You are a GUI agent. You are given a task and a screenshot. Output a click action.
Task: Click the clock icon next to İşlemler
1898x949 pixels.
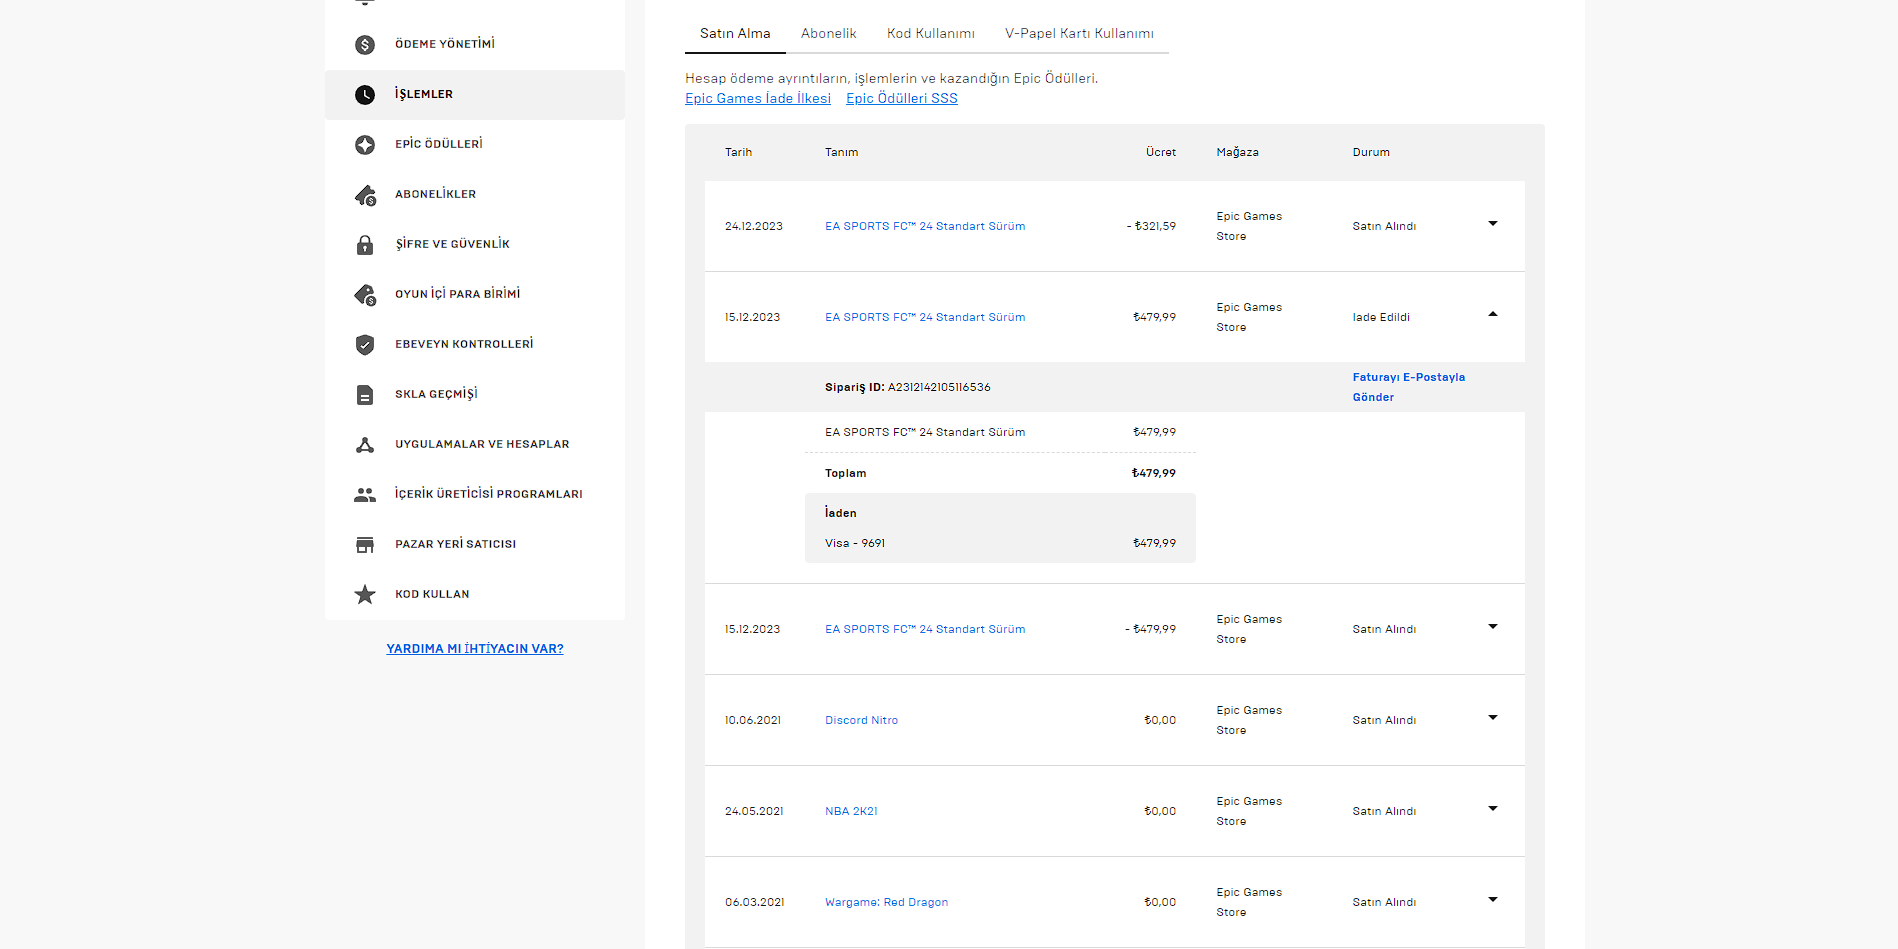[365, 95]
